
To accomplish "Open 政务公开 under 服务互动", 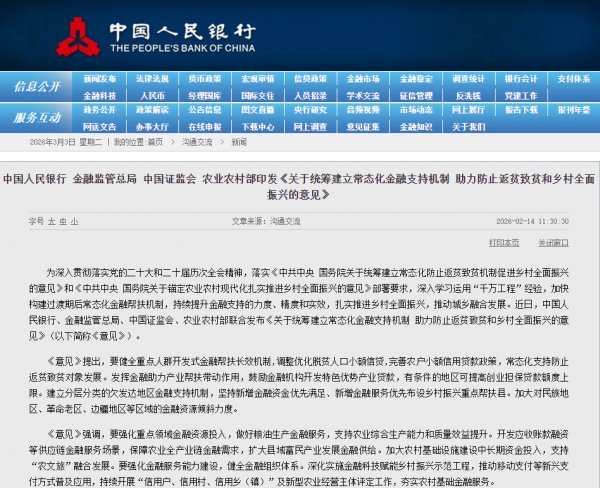I will [99, 110].
